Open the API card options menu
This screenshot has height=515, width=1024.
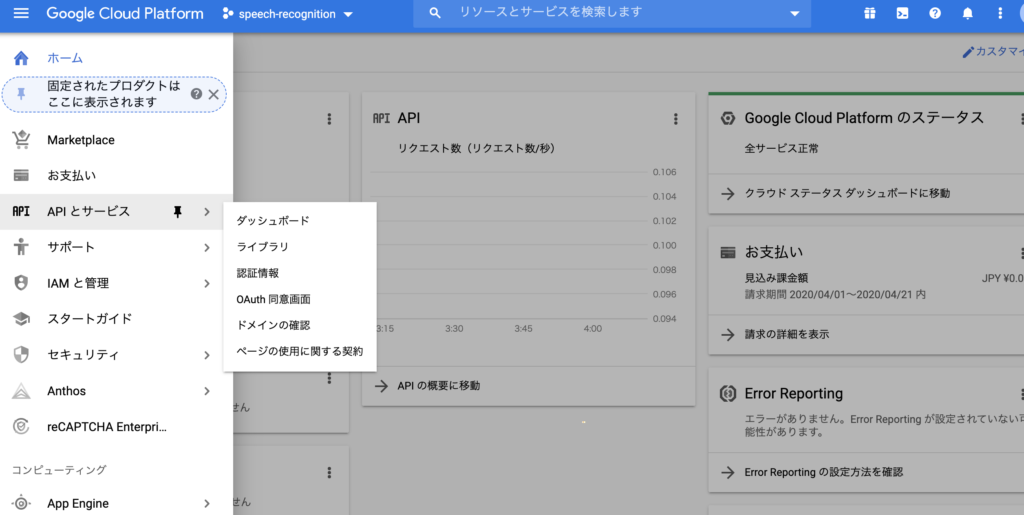[x=675, y=119]
